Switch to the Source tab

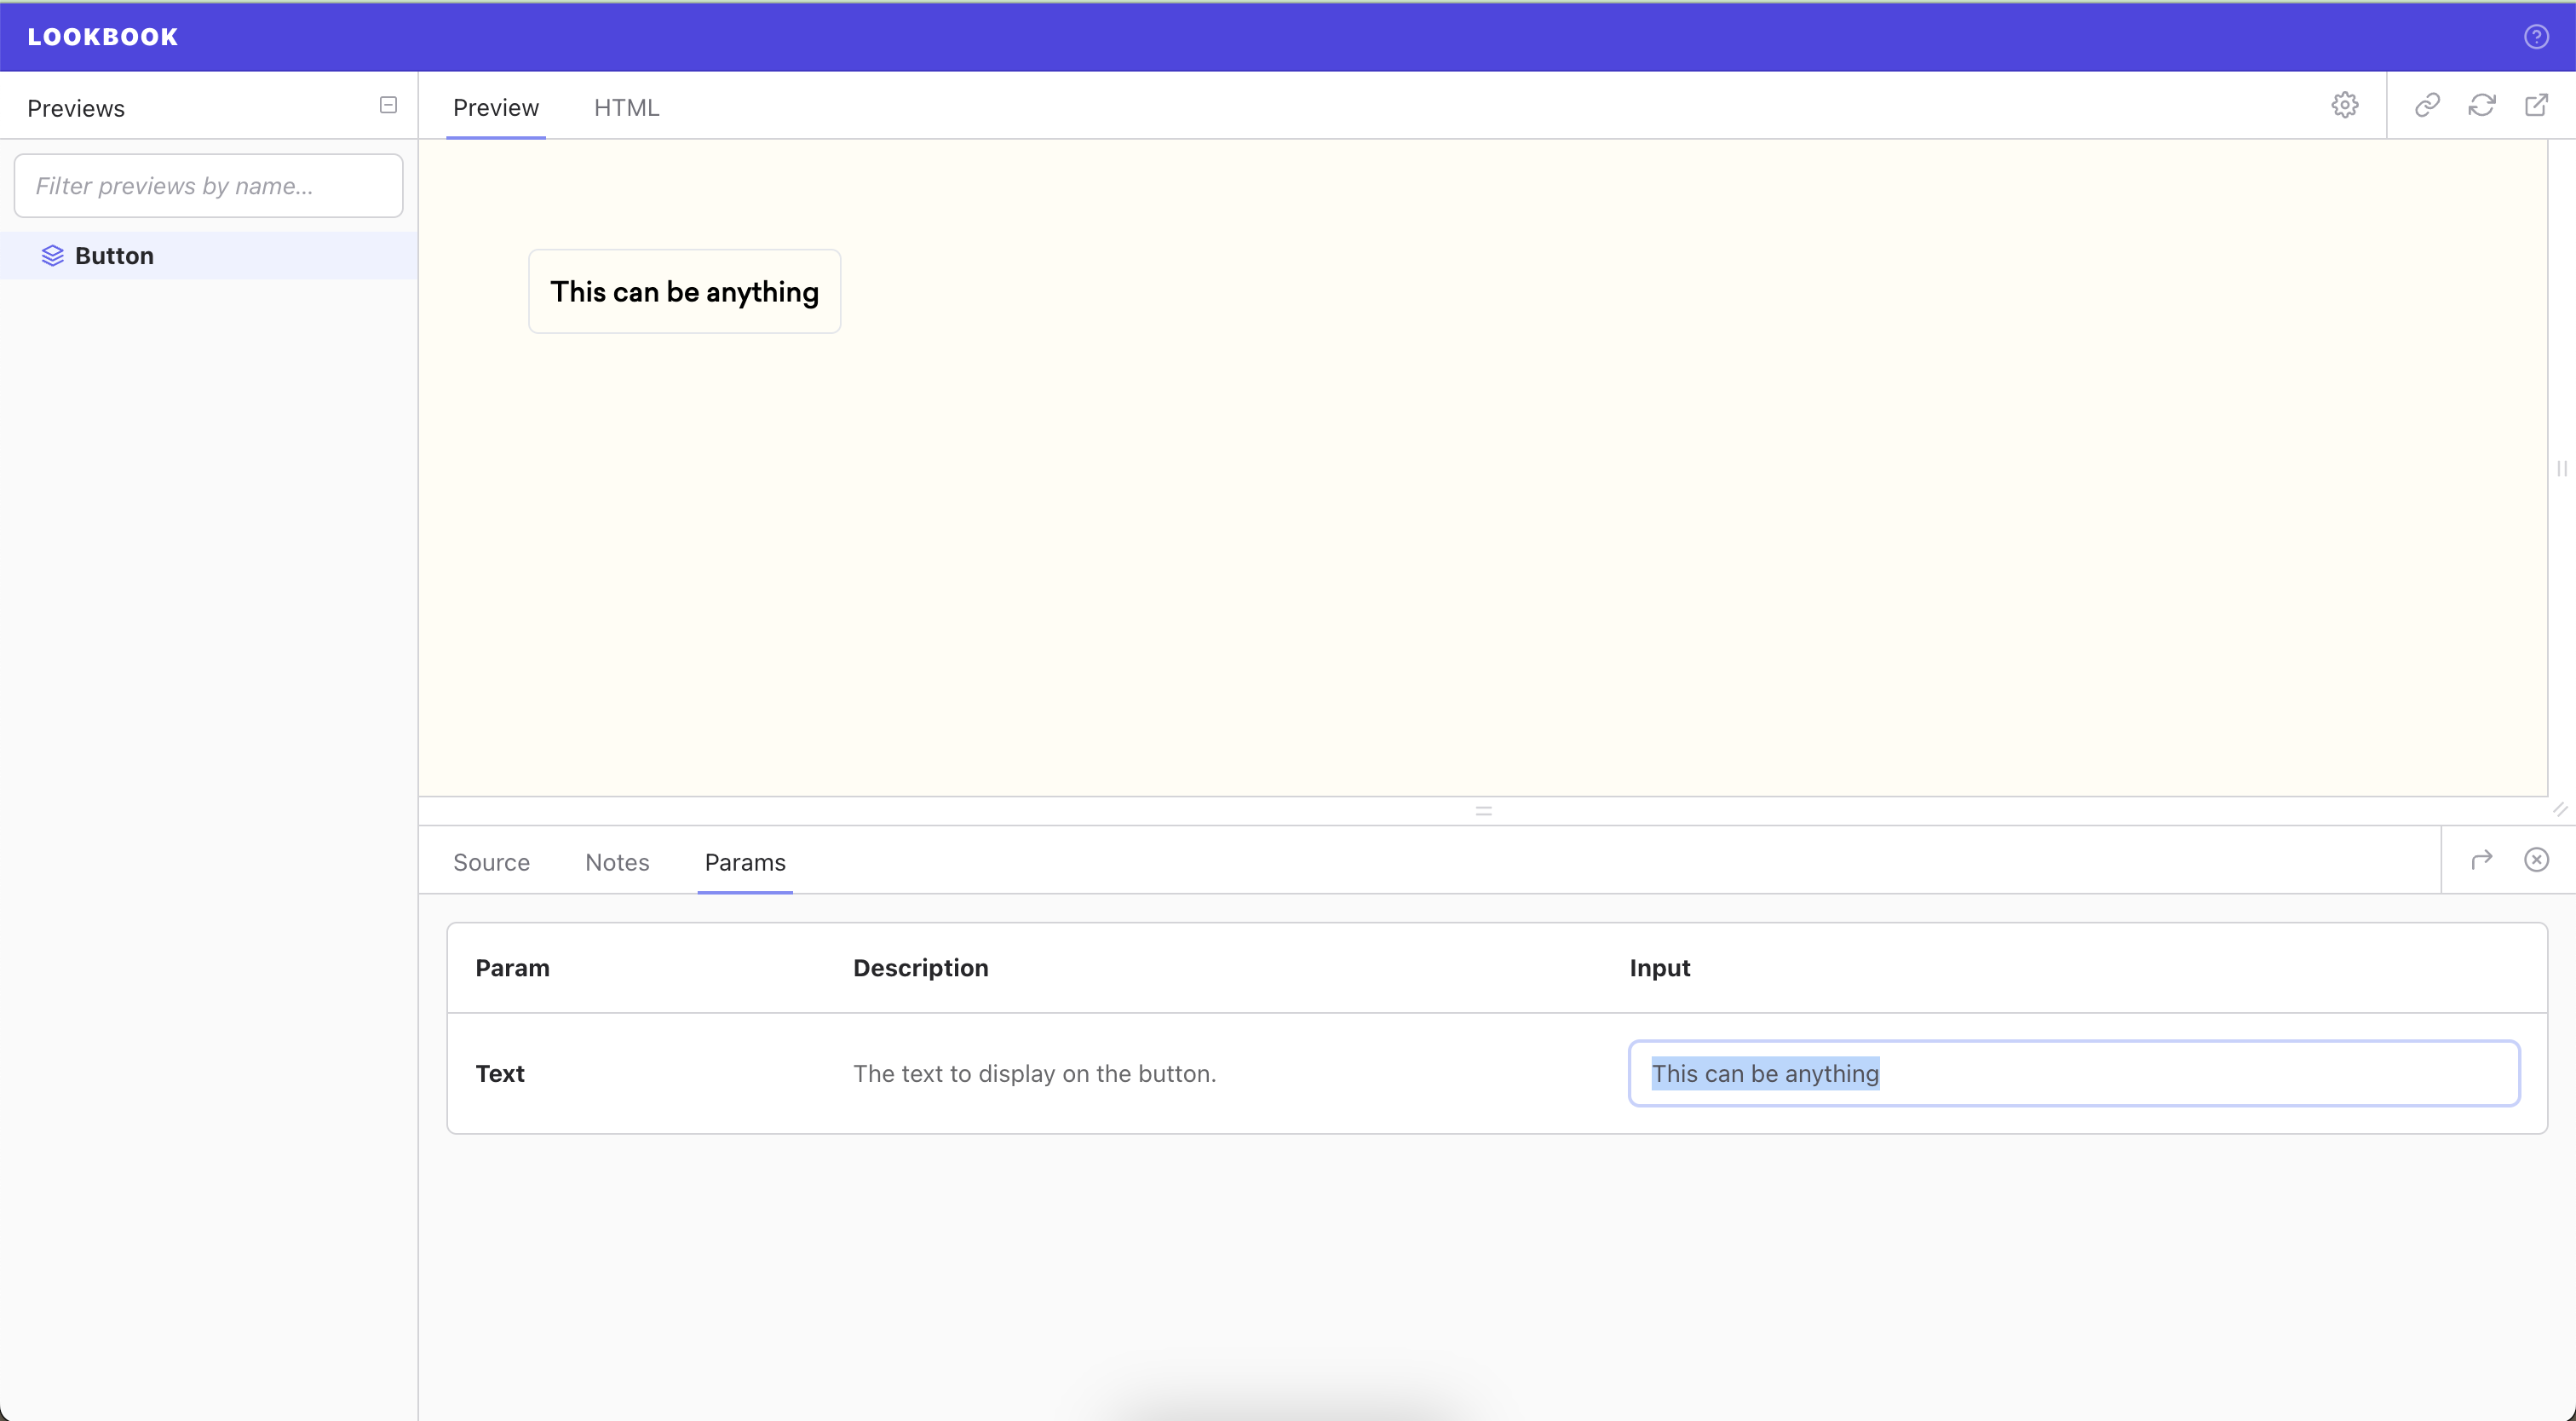[491, 862]
